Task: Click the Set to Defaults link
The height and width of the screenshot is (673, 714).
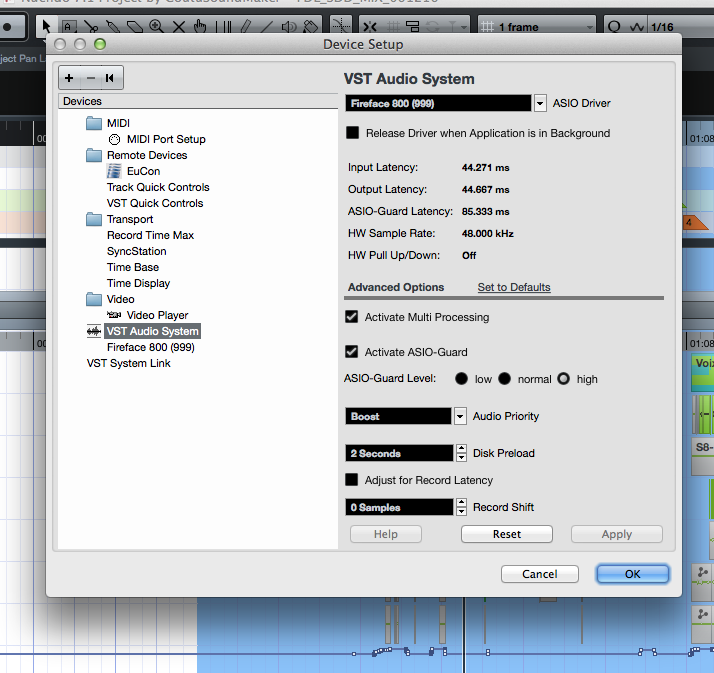Action: tap(514, 287)
